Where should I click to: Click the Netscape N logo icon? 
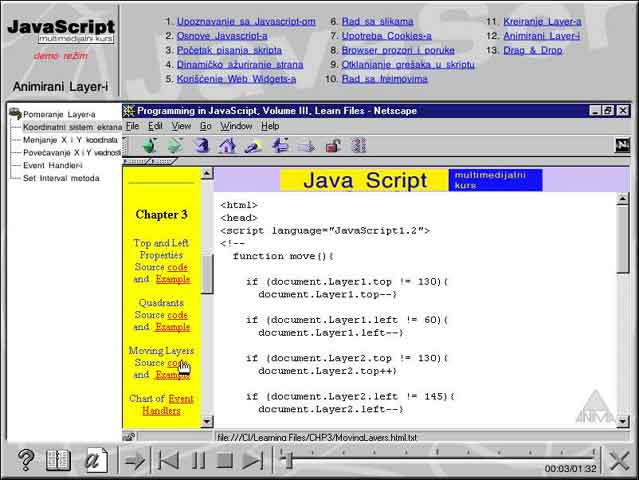(x=622, y=145)
